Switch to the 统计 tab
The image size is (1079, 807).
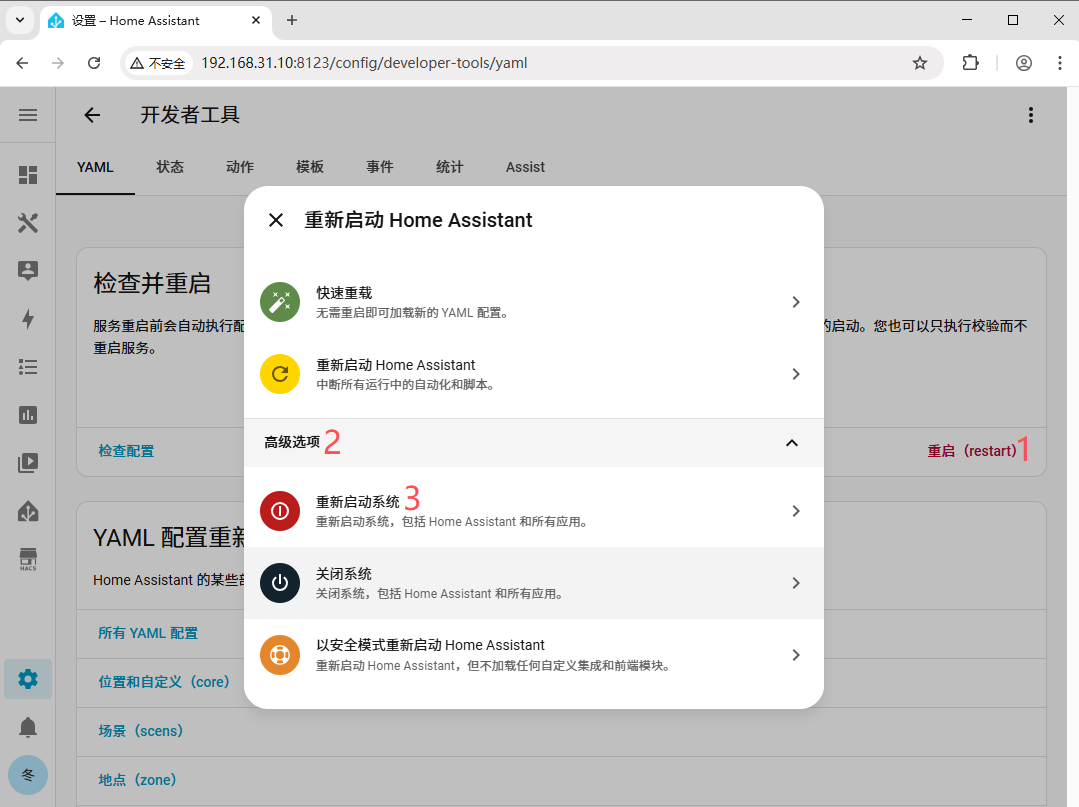point(449,167)
